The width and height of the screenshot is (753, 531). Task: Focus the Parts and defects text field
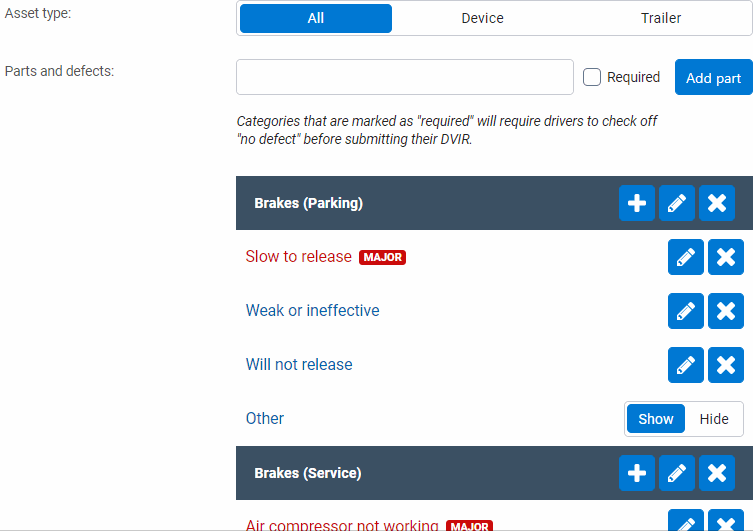[x=405, y=77]
